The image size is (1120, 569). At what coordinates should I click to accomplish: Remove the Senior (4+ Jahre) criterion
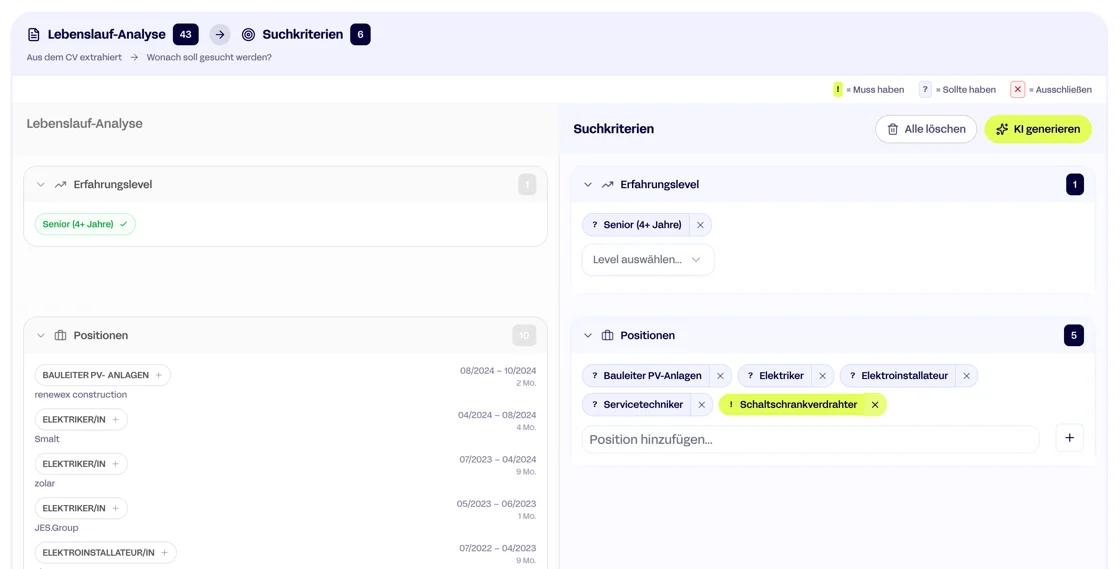(x=700, y=225)
